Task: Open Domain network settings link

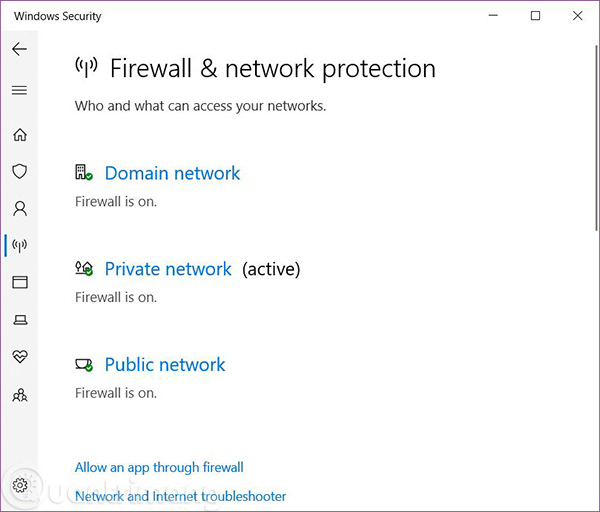Action: (x=172, y=173)
